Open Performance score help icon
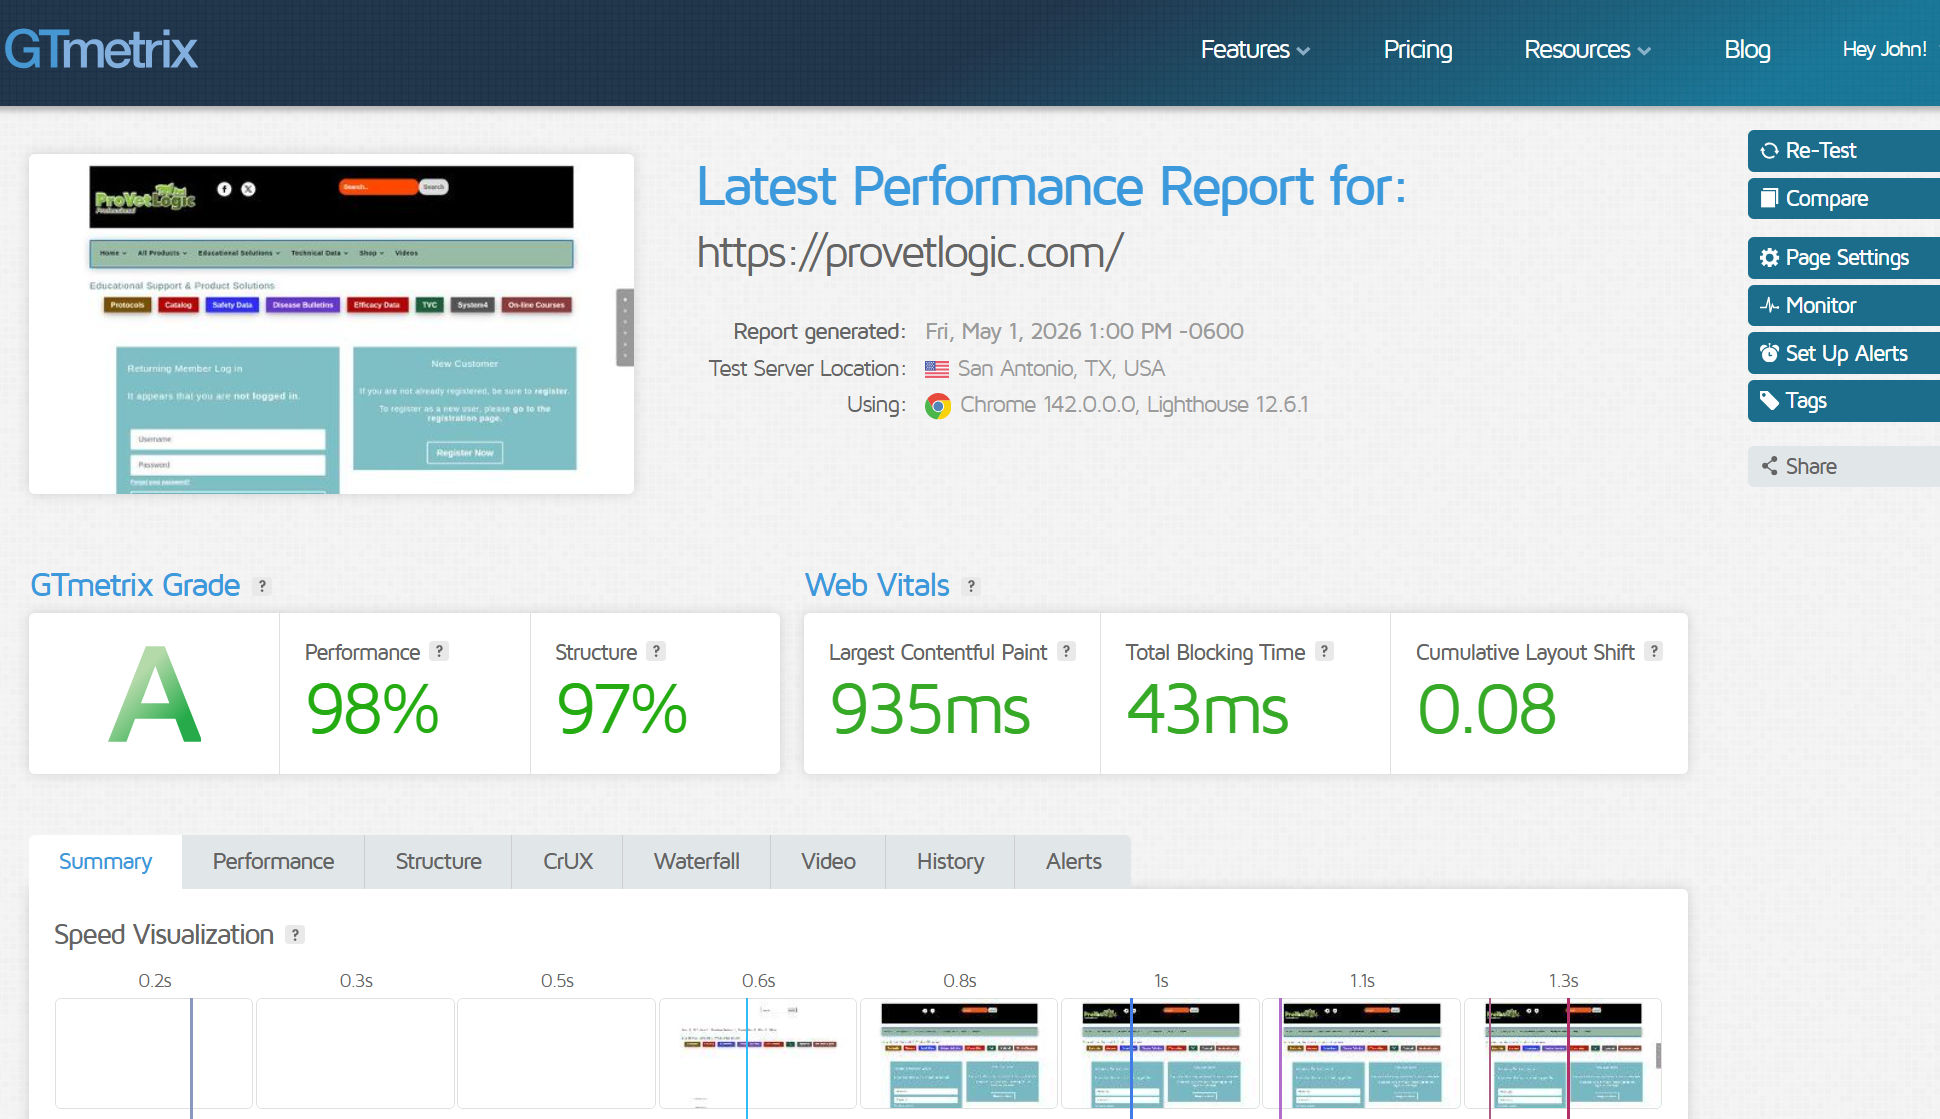 coord(439,651)
